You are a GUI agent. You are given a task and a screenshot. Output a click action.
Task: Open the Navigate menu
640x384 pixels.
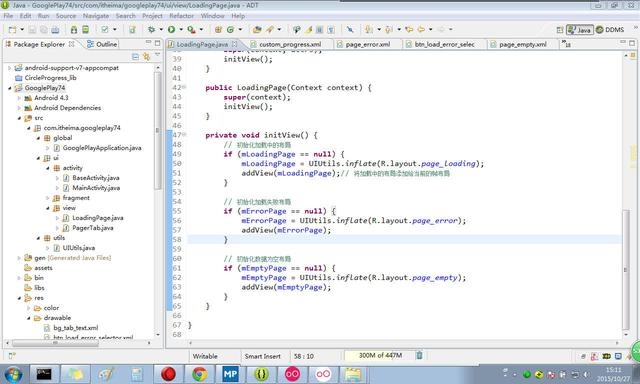click(x=96, y=16)
